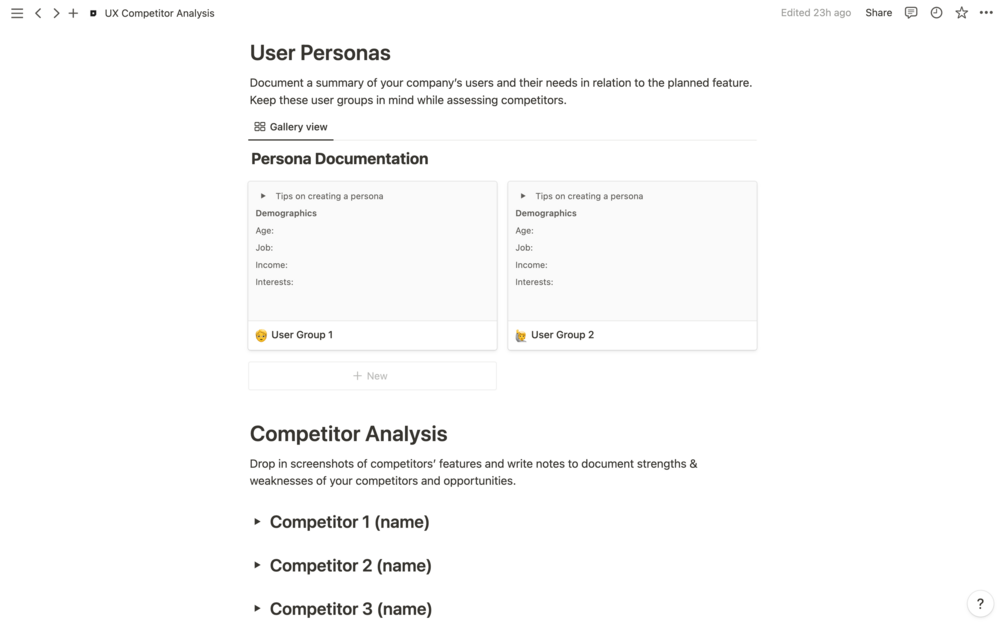
Task: View page history clock icon
Action: [936, 13]
